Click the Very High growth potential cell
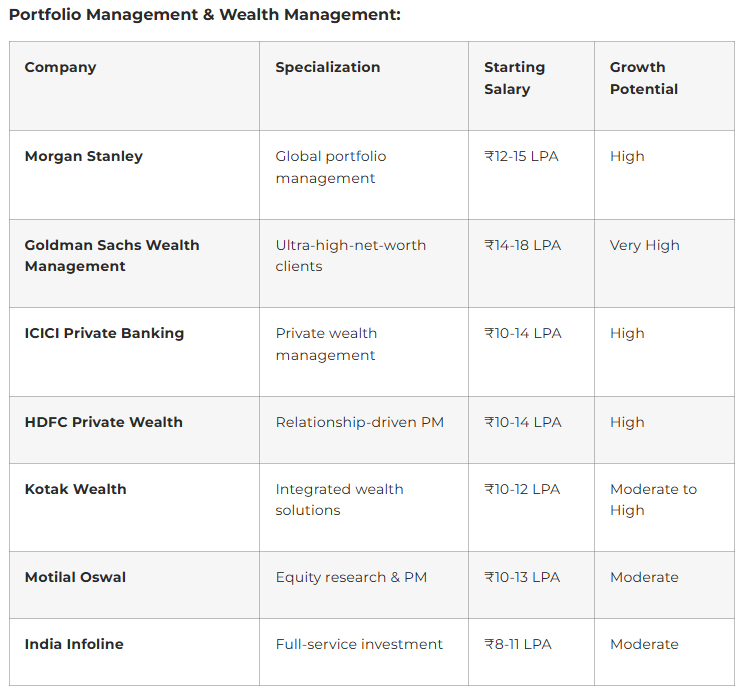Viewport: 752px width, 695px height. click(x=644, y=245)
